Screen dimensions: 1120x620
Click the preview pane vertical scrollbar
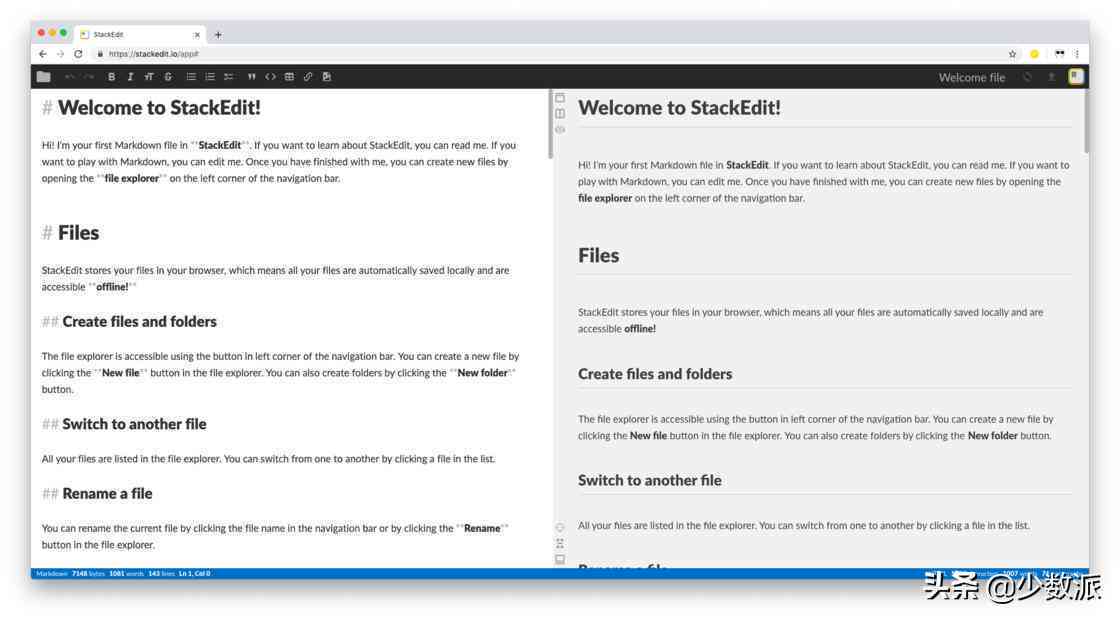click(1086, 121)
